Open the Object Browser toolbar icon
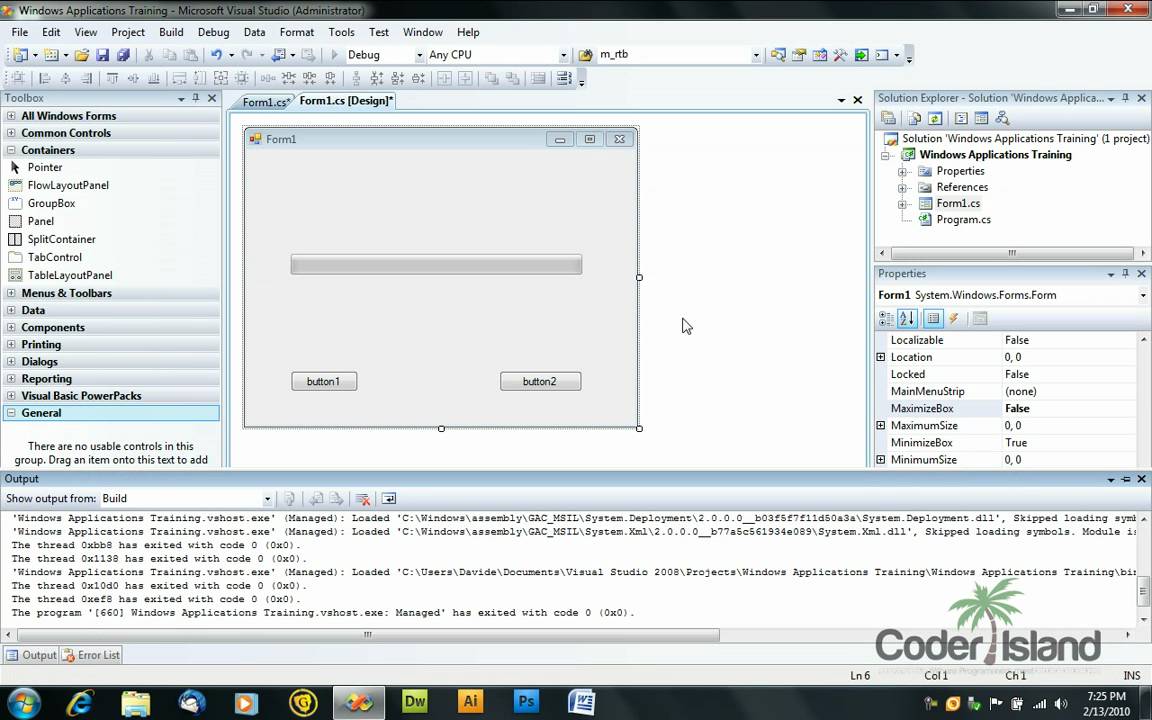 819,55
